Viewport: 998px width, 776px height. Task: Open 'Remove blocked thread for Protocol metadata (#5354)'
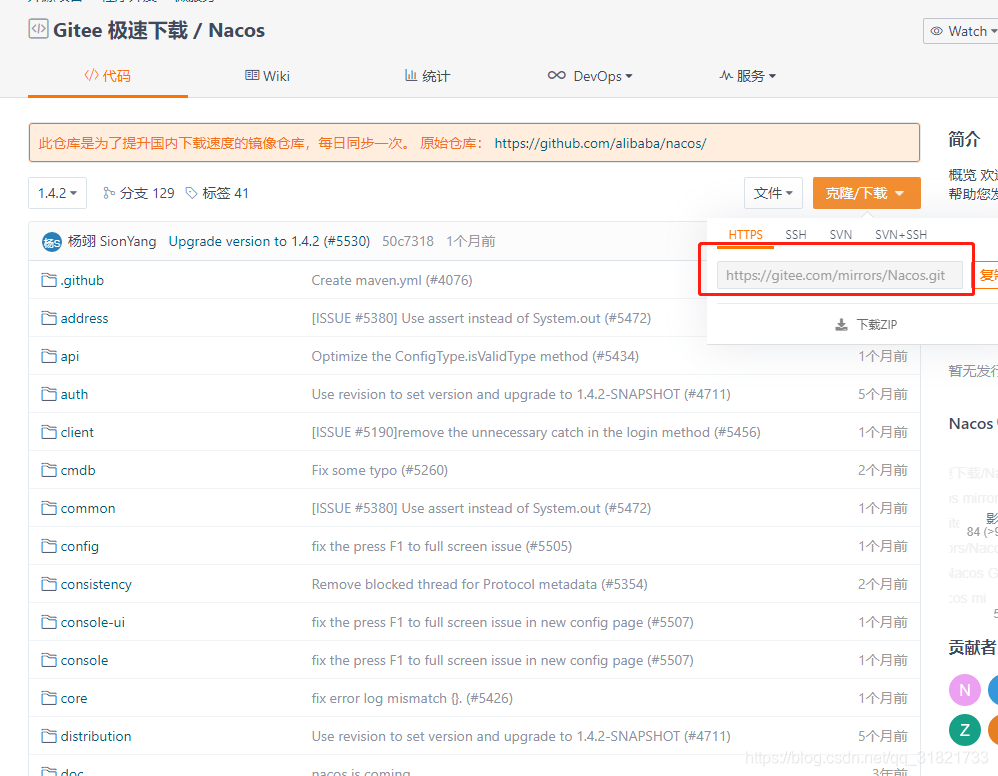point(479,584)
